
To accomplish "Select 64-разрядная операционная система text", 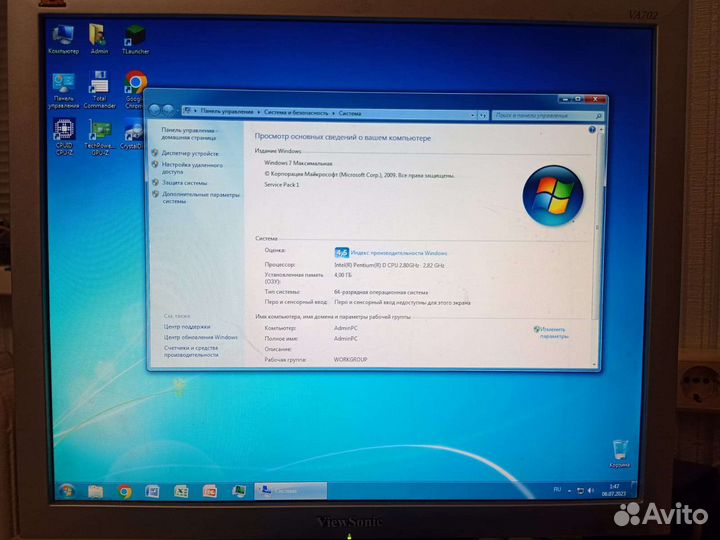I will coord(381,292).
